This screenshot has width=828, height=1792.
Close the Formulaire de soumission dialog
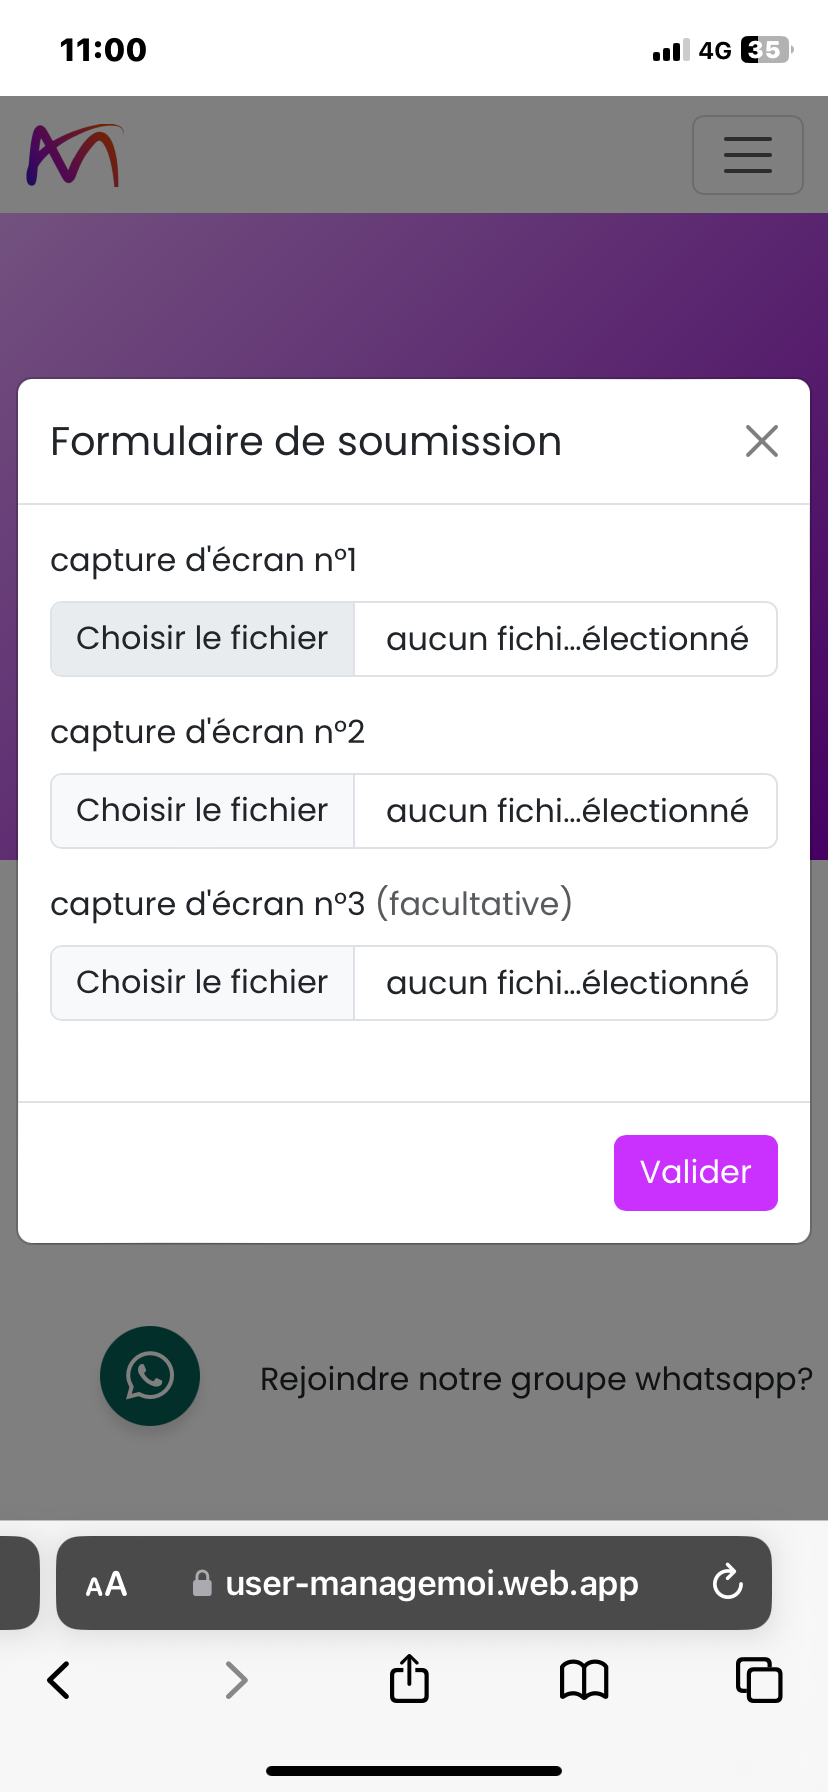(x=762, y=441)
